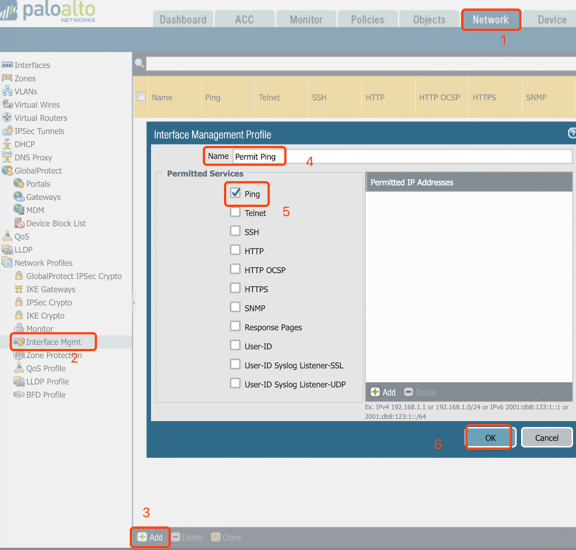Open the IPSec Tunnels icon
576x550 pixels.
7,131
